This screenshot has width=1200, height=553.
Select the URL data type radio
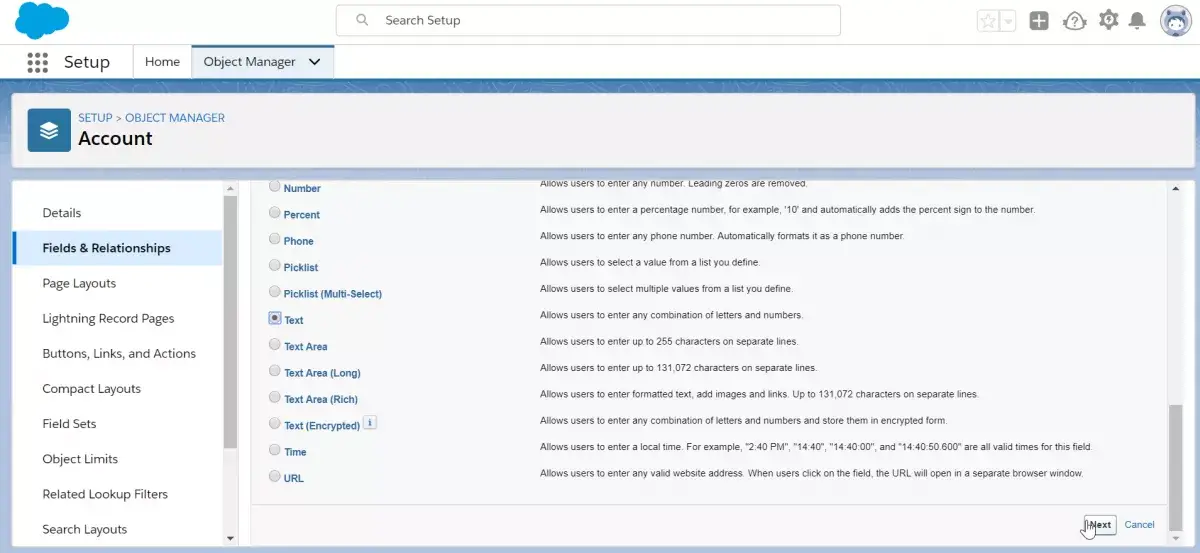tap(275, 476)
